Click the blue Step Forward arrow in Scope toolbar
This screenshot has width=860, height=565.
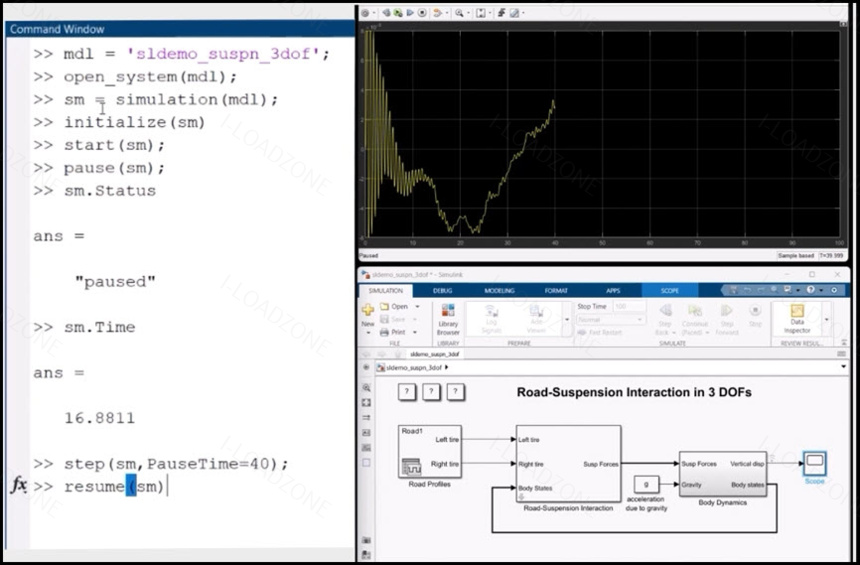(x=410, y=13)
